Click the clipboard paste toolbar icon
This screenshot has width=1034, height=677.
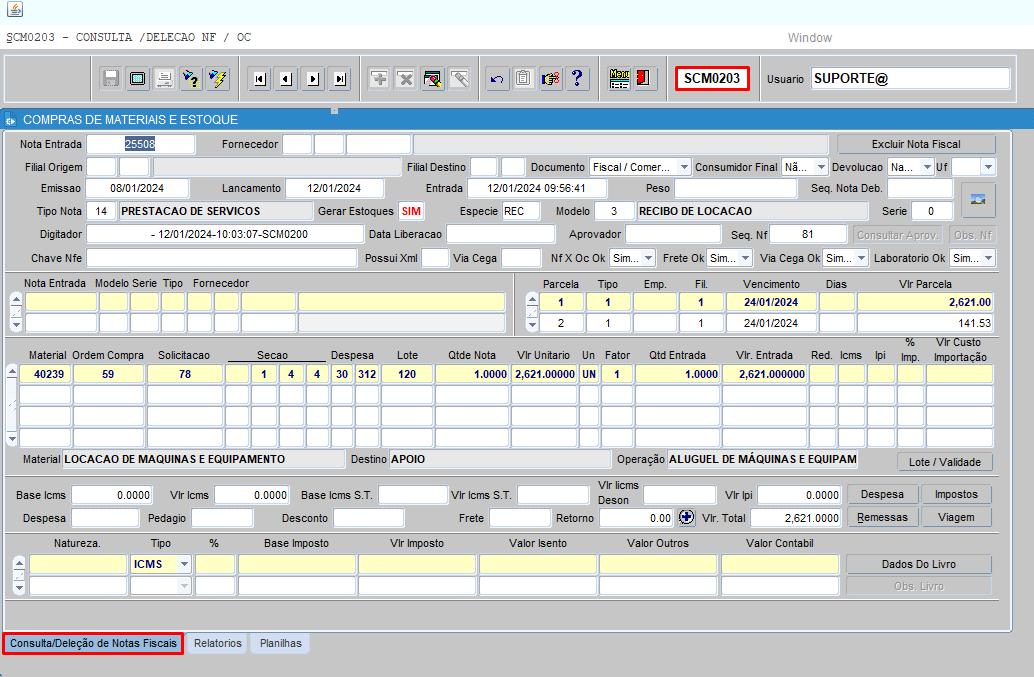524,79
